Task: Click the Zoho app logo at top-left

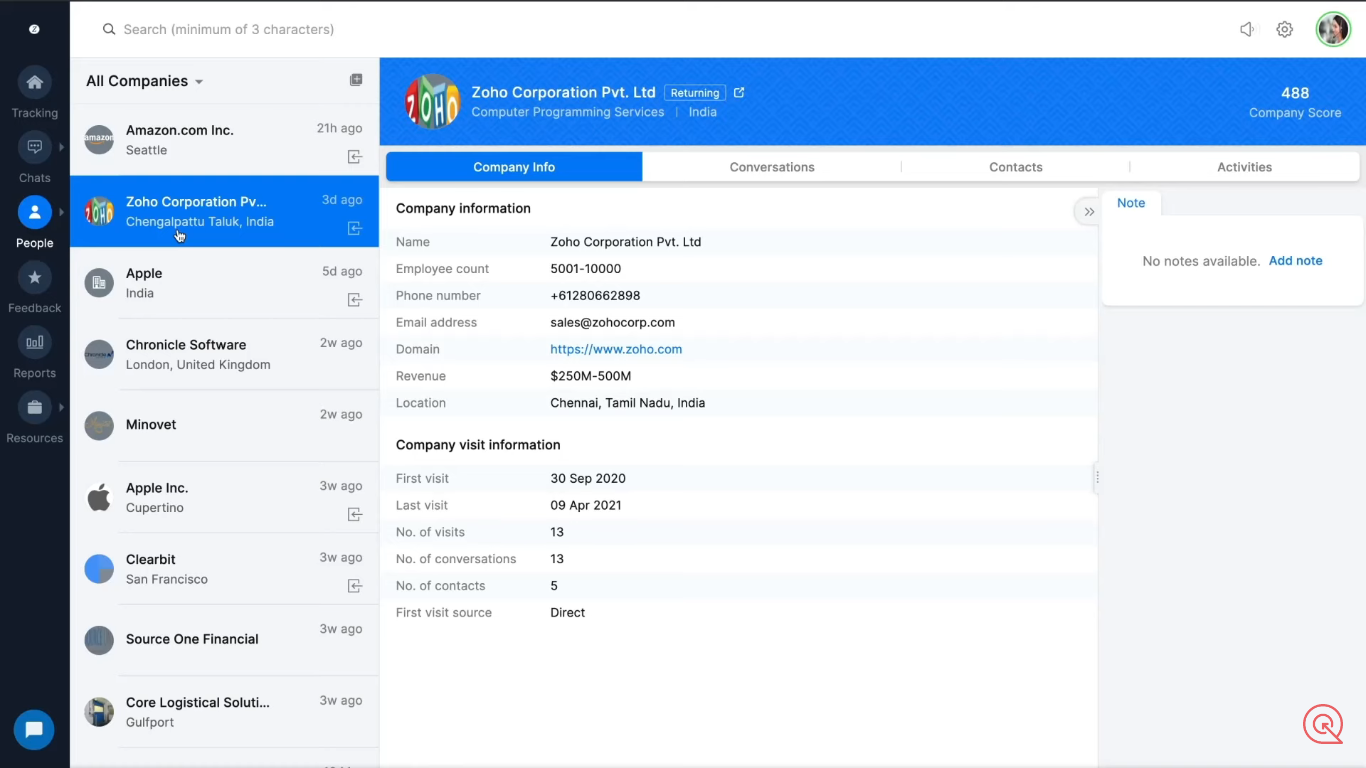Action: pyautogui.click(x=34, y=29)
